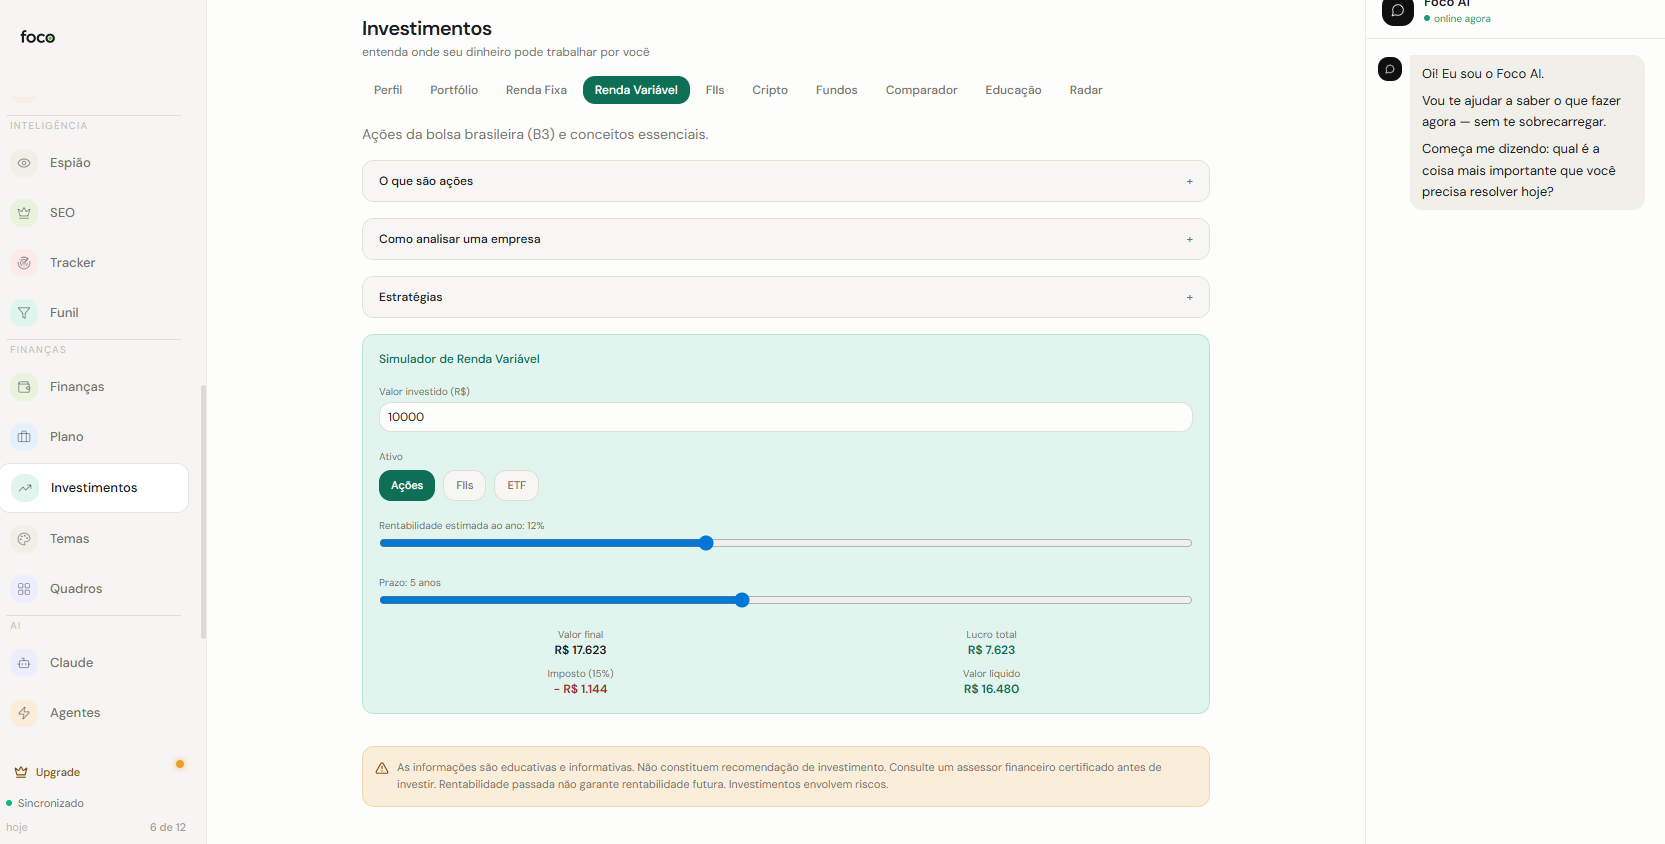Expand the Estratégias accordion
The image size is (1665, 844).
[x=786, y=297]
